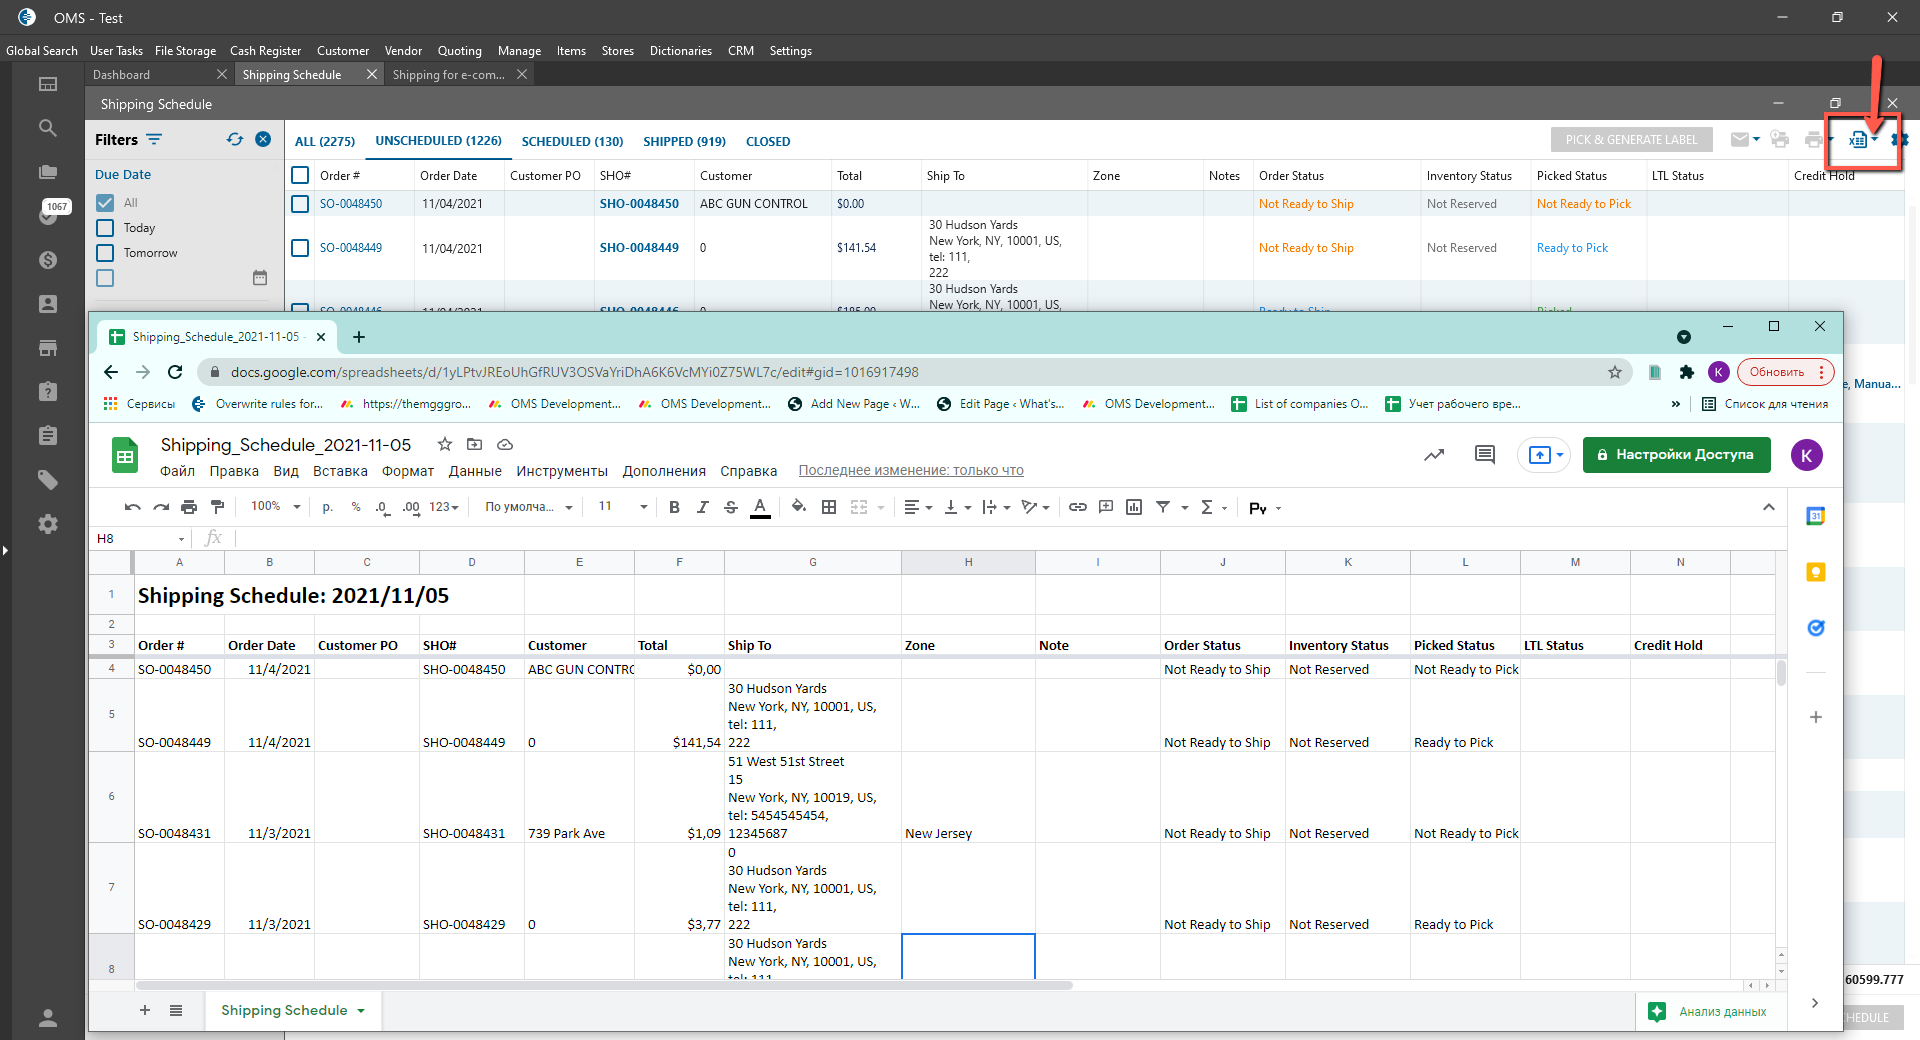
Task: Open the text color picker in Sheets
Action: pos(760,508)
